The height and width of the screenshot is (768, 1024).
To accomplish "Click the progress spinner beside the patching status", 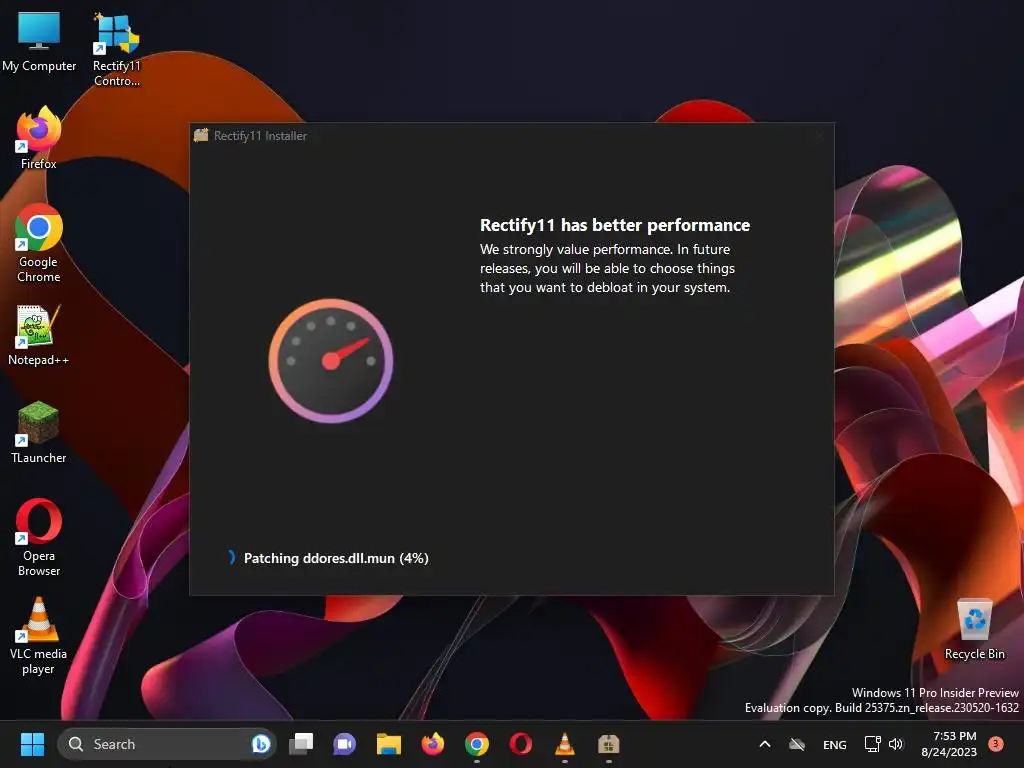I will point(231,557).
